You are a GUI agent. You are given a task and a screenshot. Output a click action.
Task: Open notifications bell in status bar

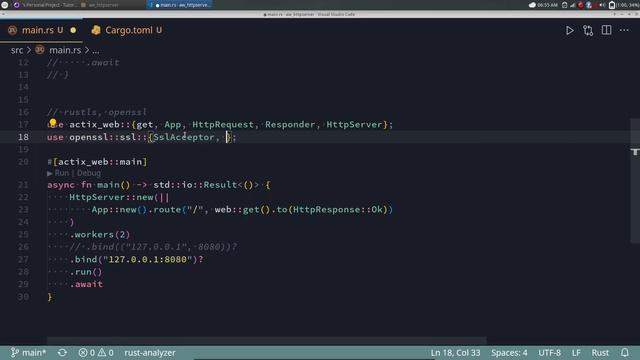624,353
